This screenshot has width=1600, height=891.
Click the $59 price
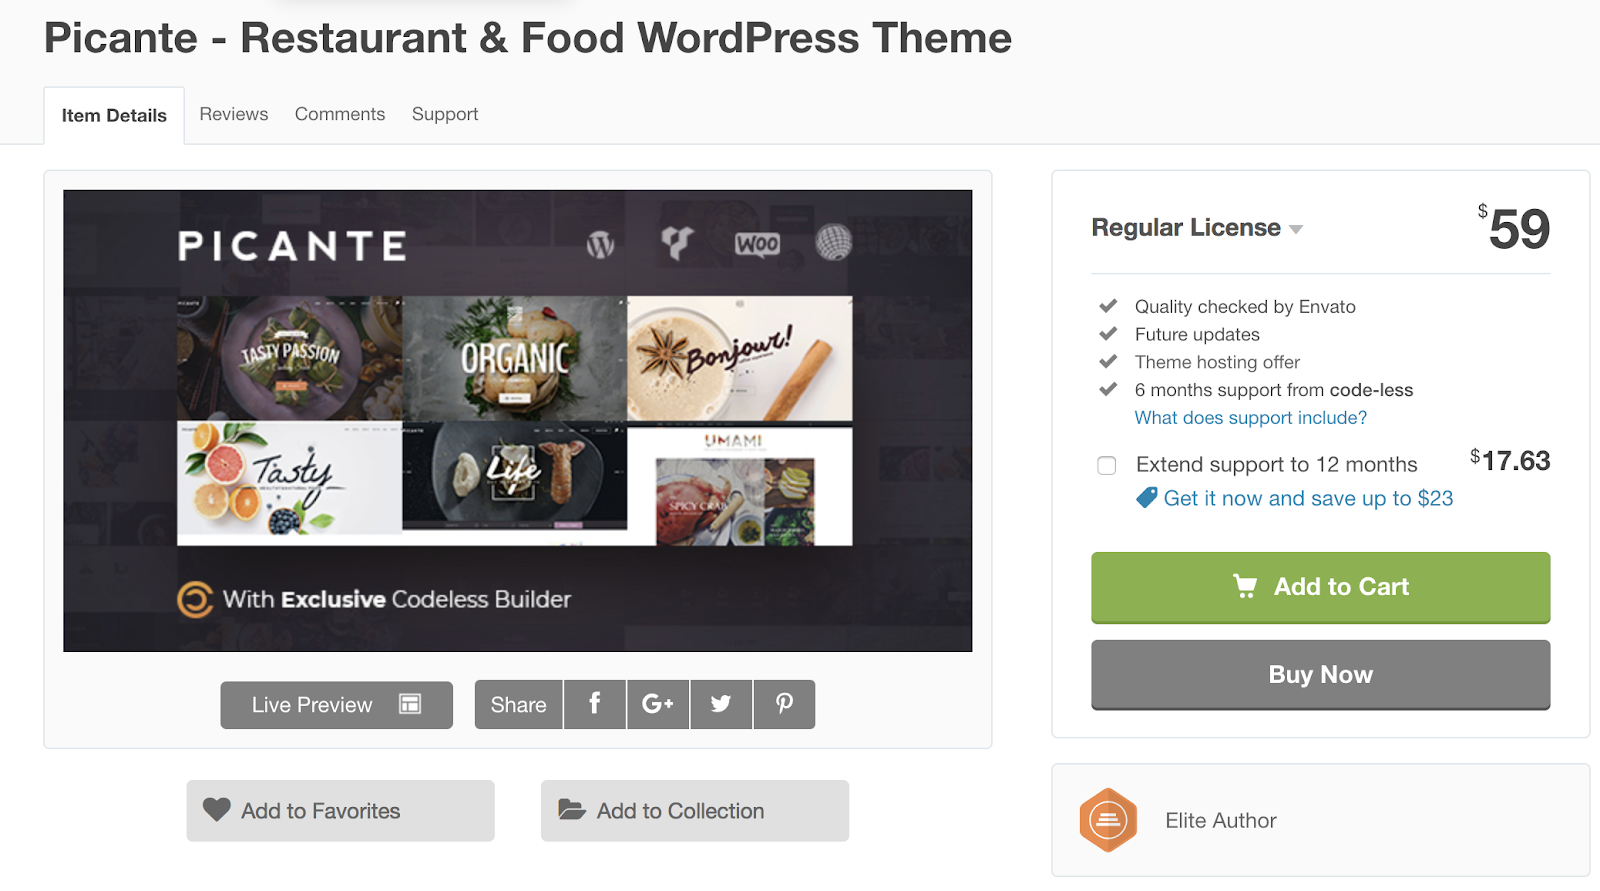[1514, 228]
